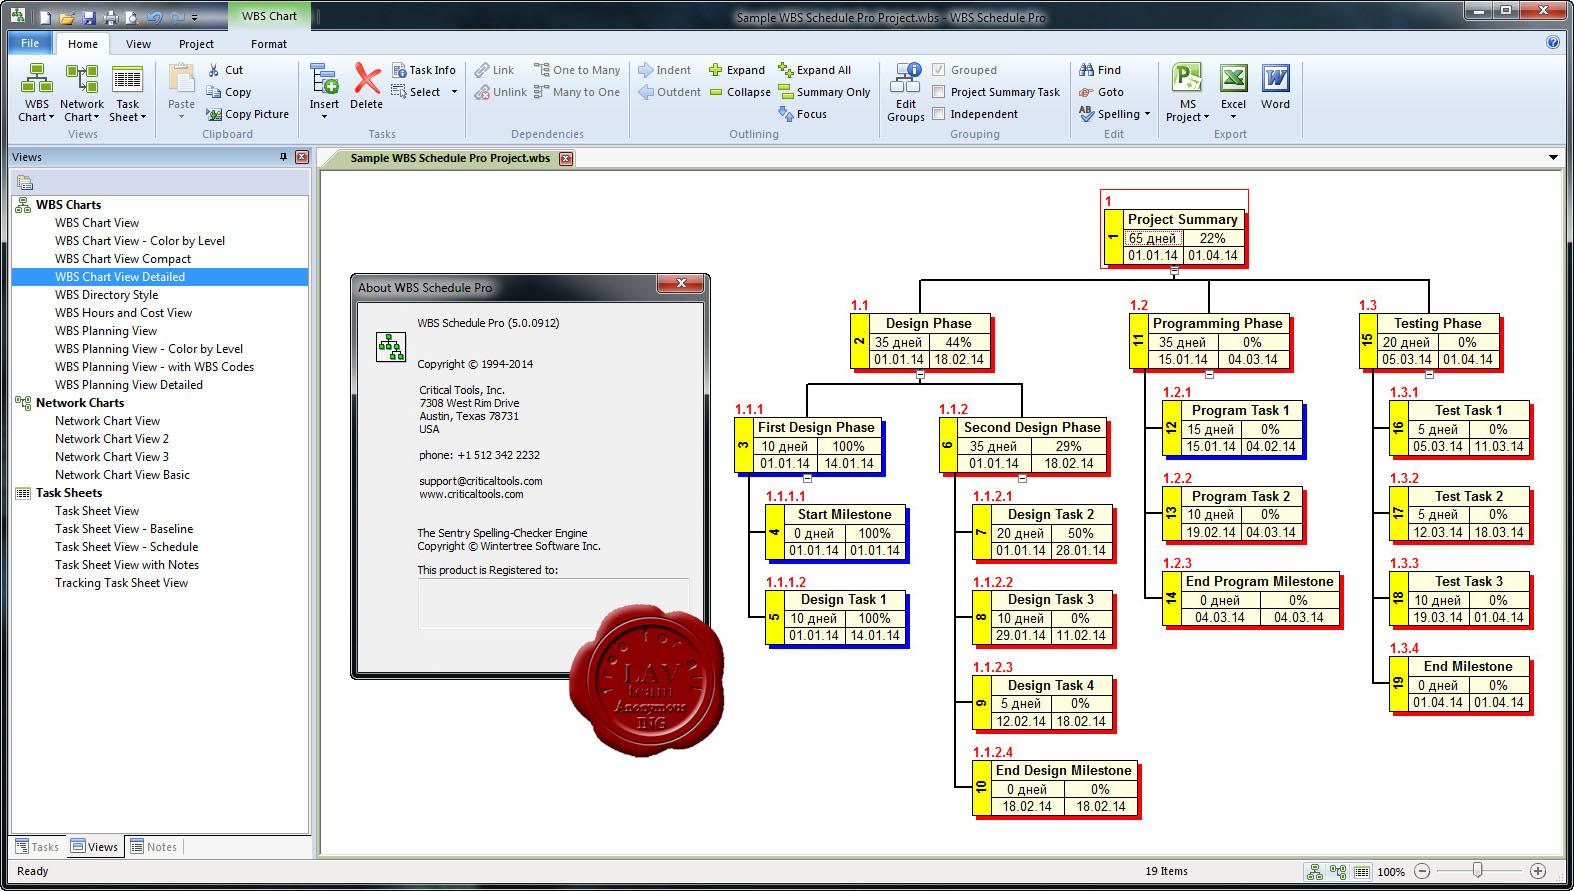Select the End Design Milestone box

(1054, 788)
